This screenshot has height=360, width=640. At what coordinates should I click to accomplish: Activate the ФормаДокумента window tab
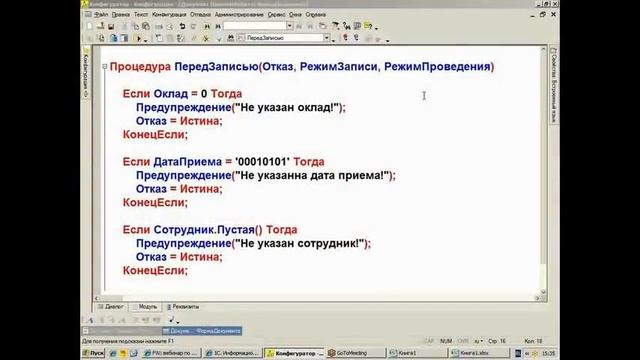coord(202,331)
